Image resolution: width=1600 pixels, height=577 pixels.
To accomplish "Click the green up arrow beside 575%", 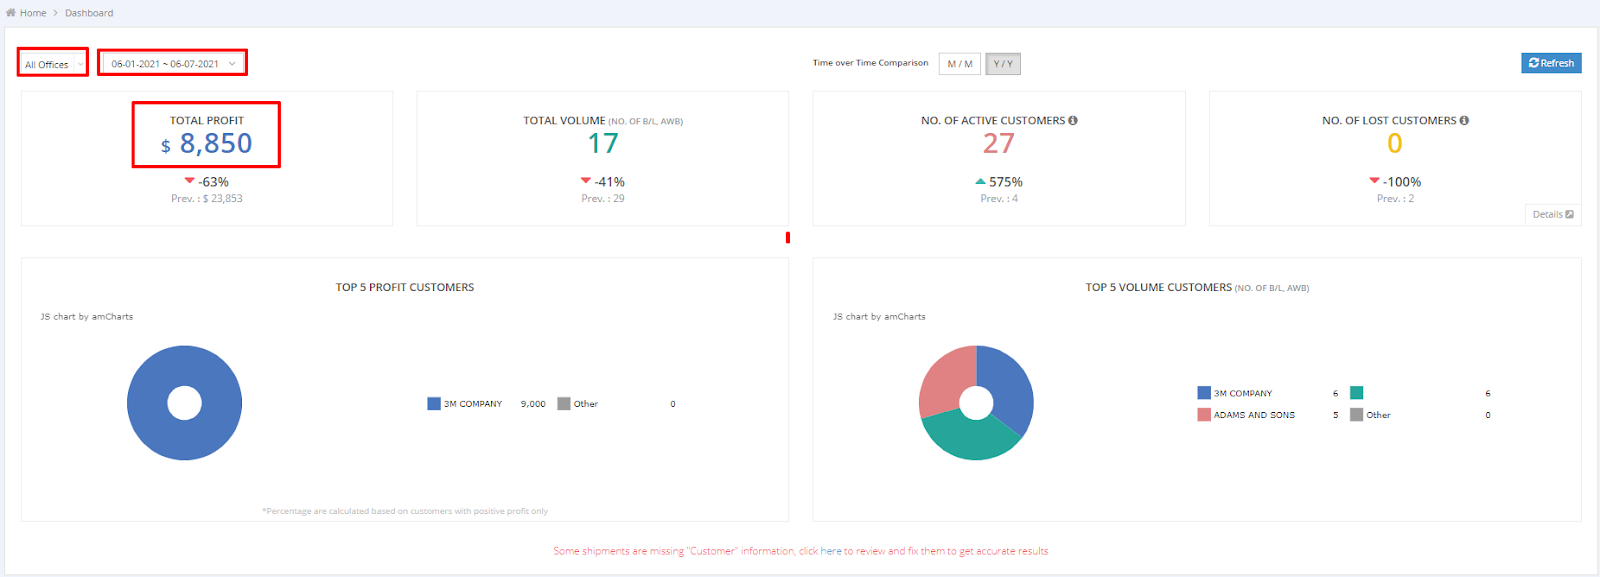I will click(980, 182).
